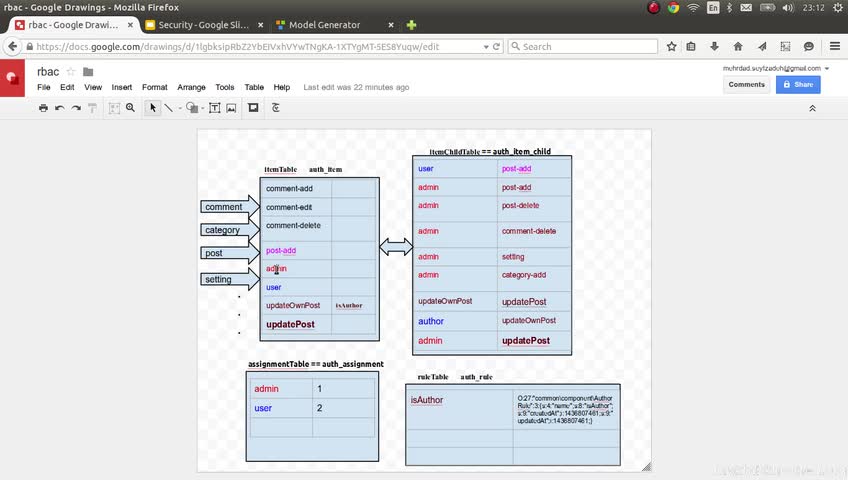Viewport: 848px width, 480px height.
Task: Click the author cell in itemChildTable
Action: [x=455, y=321]
